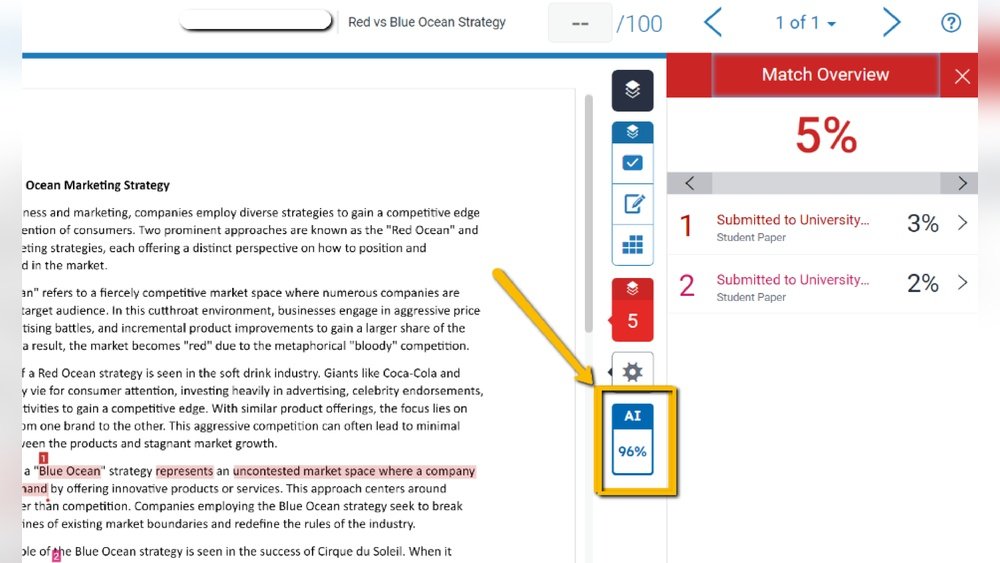Click the 'Ocean Marketing Strategy' heading

tap(98, 186)
